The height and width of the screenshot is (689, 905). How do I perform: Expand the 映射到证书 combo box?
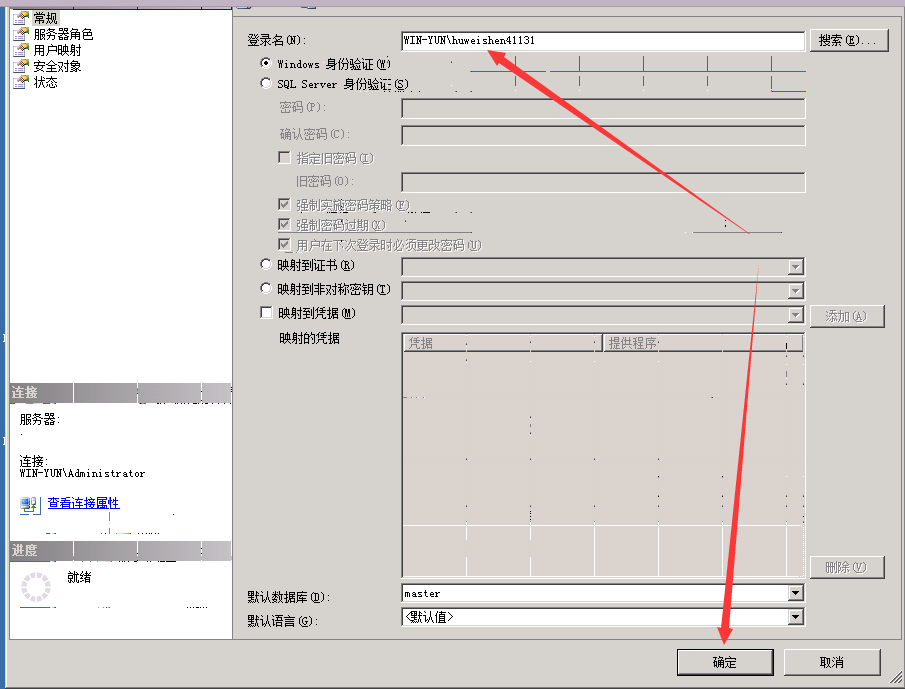pyautogui.click(x=796, y=267)
